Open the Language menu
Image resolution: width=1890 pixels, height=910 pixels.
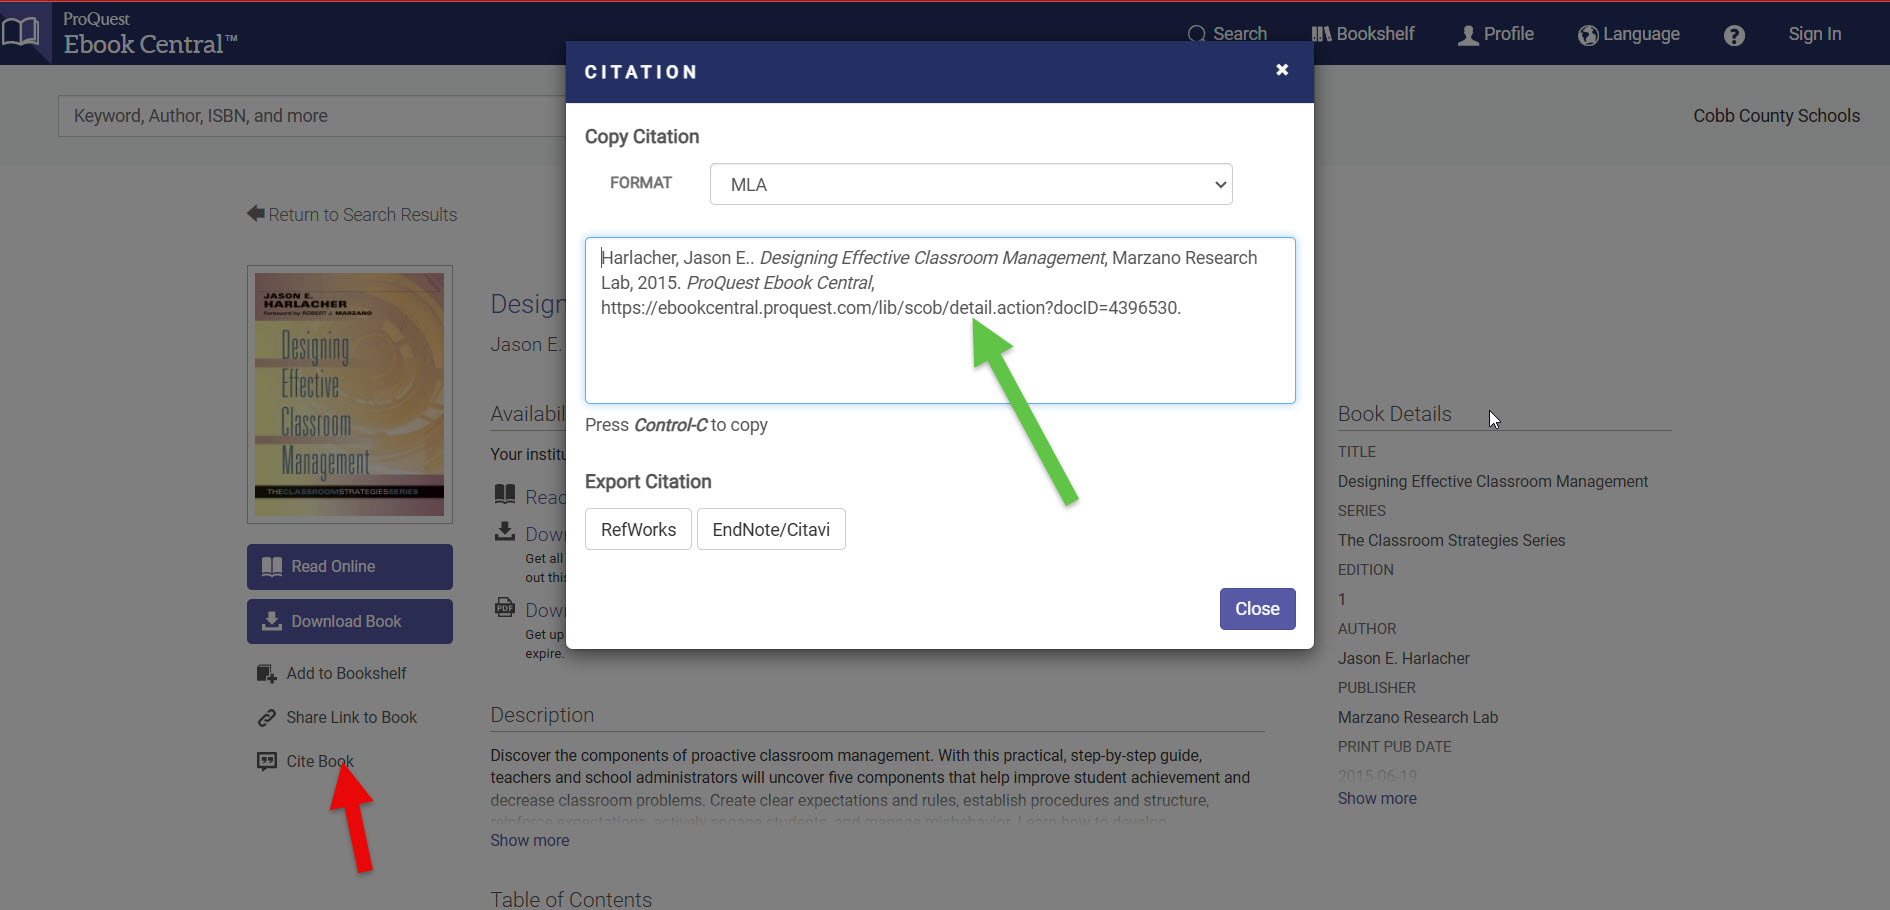pyautogui.click(x=1629, y=34)
